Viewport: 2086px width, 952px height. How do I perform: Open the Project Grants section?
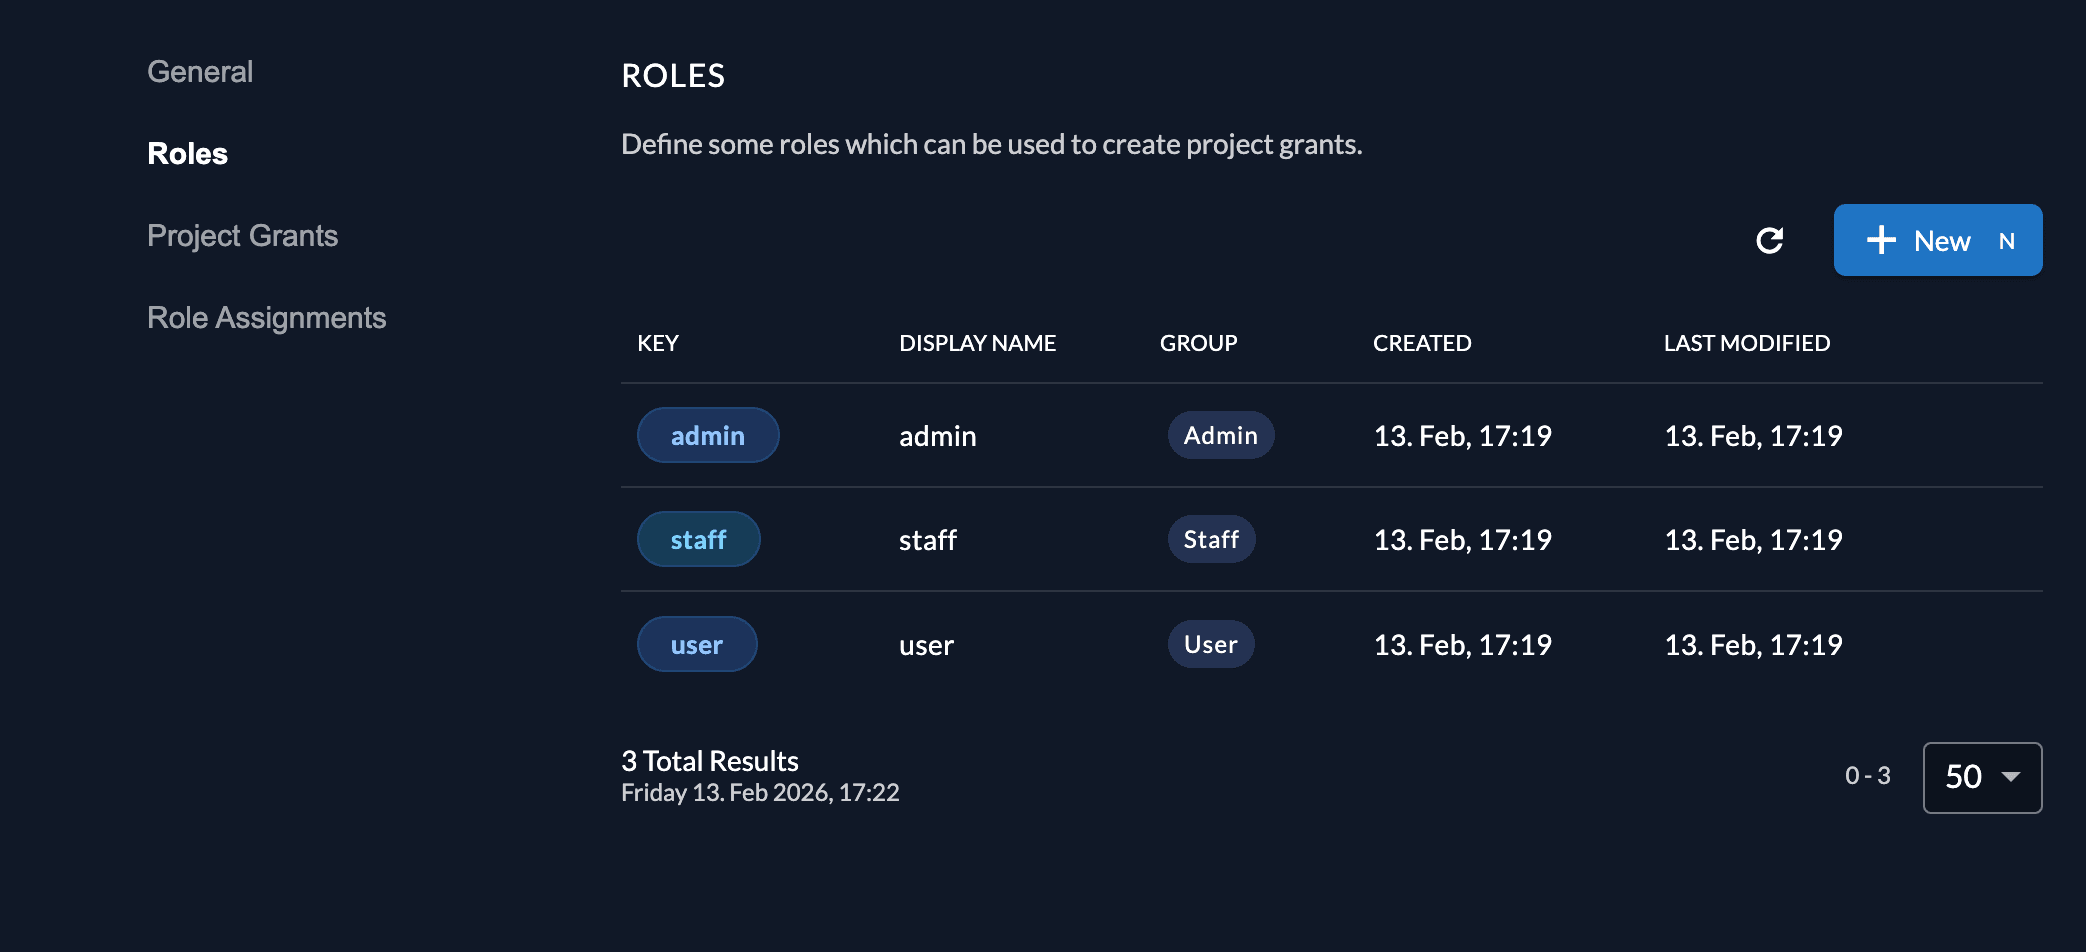pyautogui.click(x=243, y=235)
